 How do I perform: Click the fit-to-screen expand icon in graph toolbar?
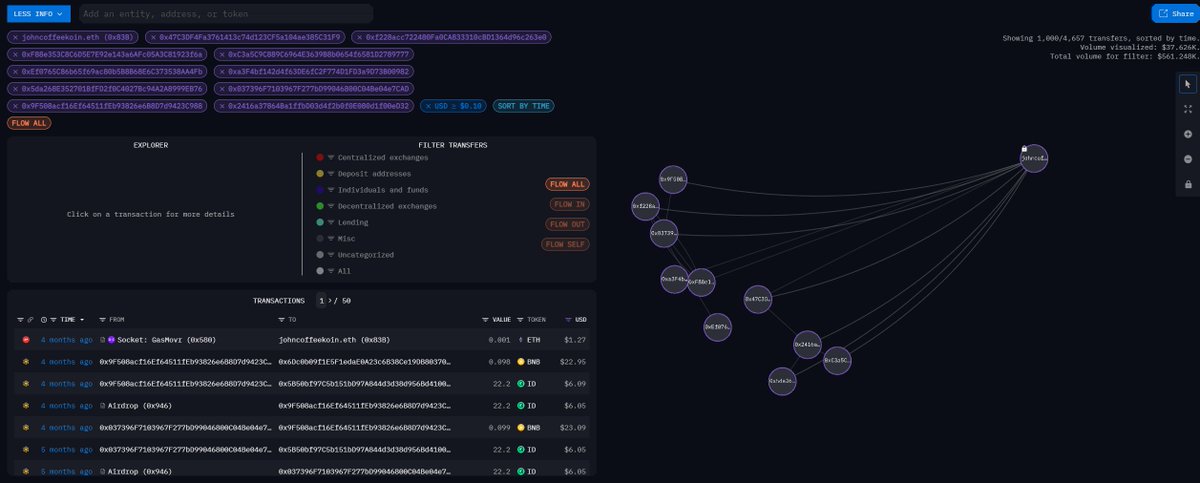point(1187,109)
